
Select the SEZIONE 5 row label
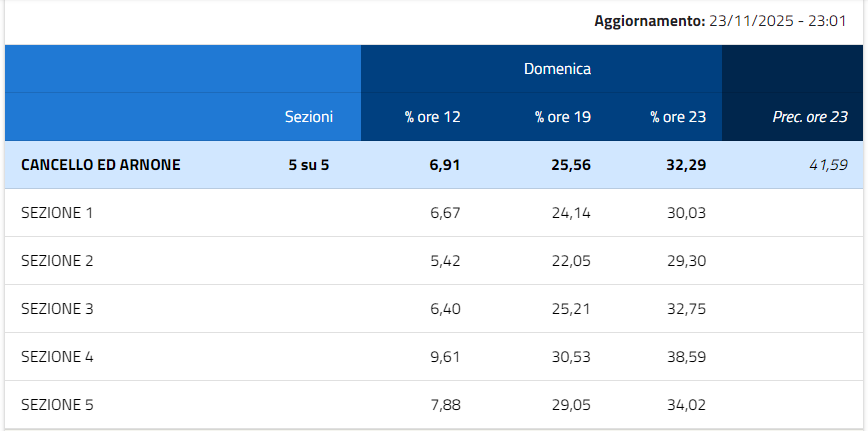pyautogui.click(x=57, y=405)
